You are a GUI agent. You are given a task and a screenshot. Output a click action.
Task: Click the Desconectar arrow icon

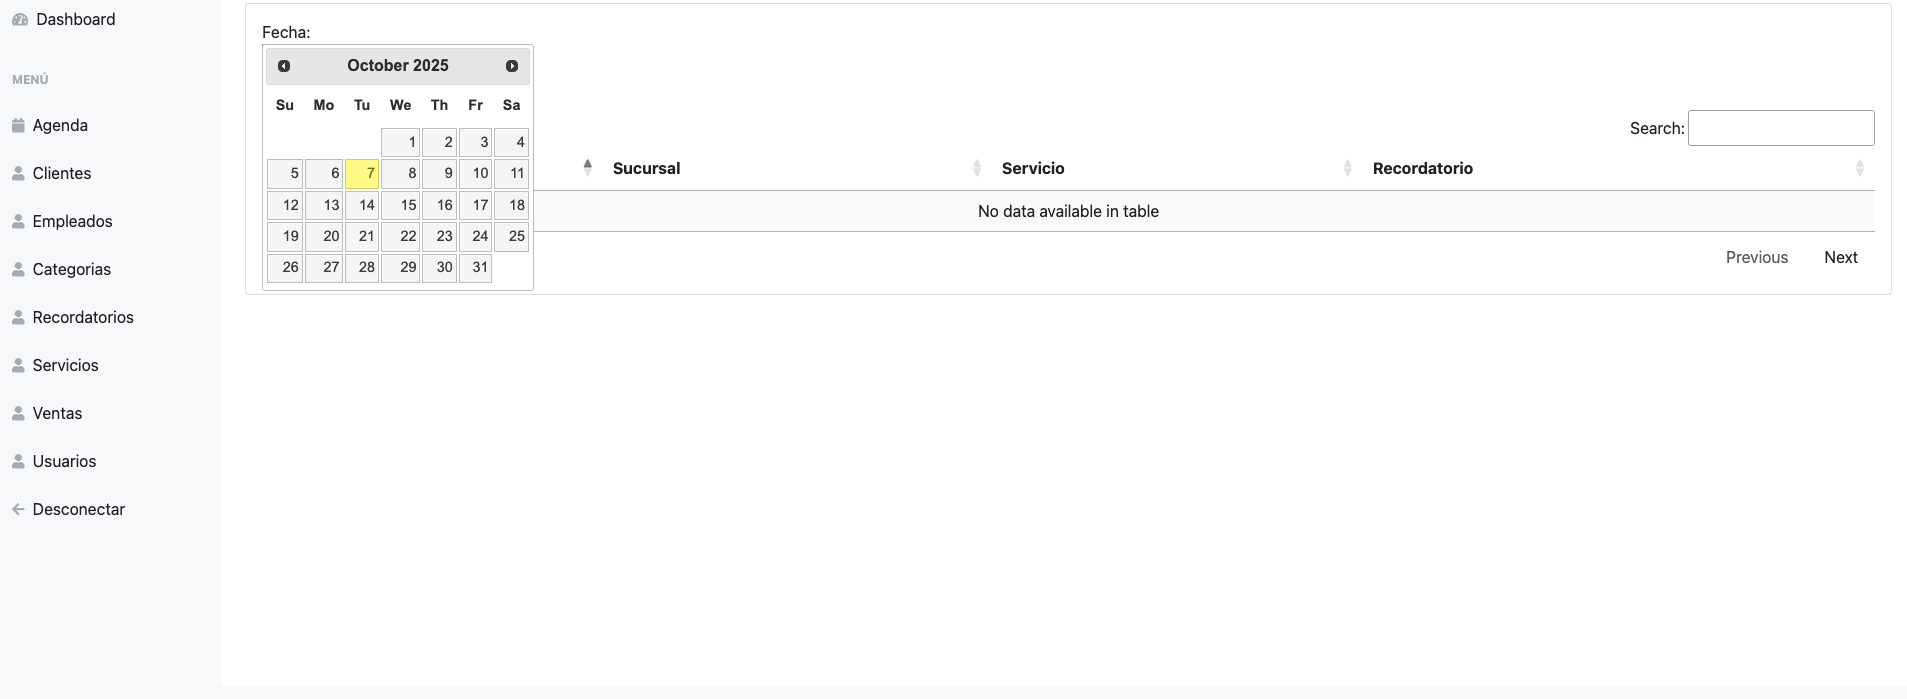point(18,510)
